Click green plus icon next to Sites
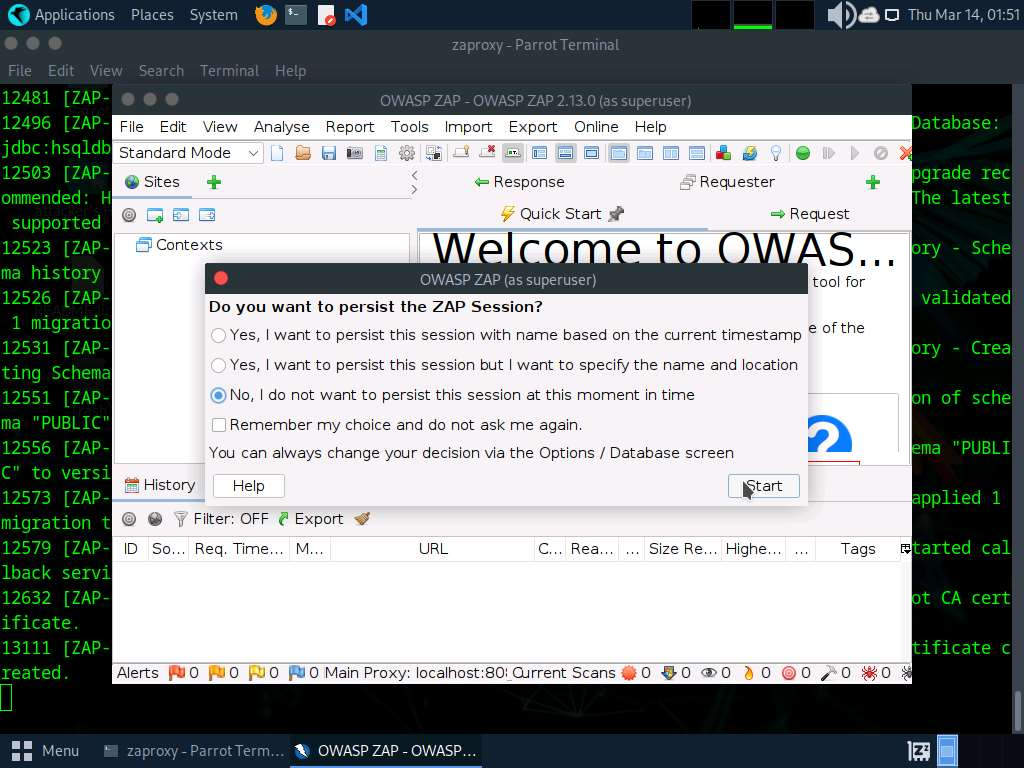The image size is (1024, 768). coord(213,182)
